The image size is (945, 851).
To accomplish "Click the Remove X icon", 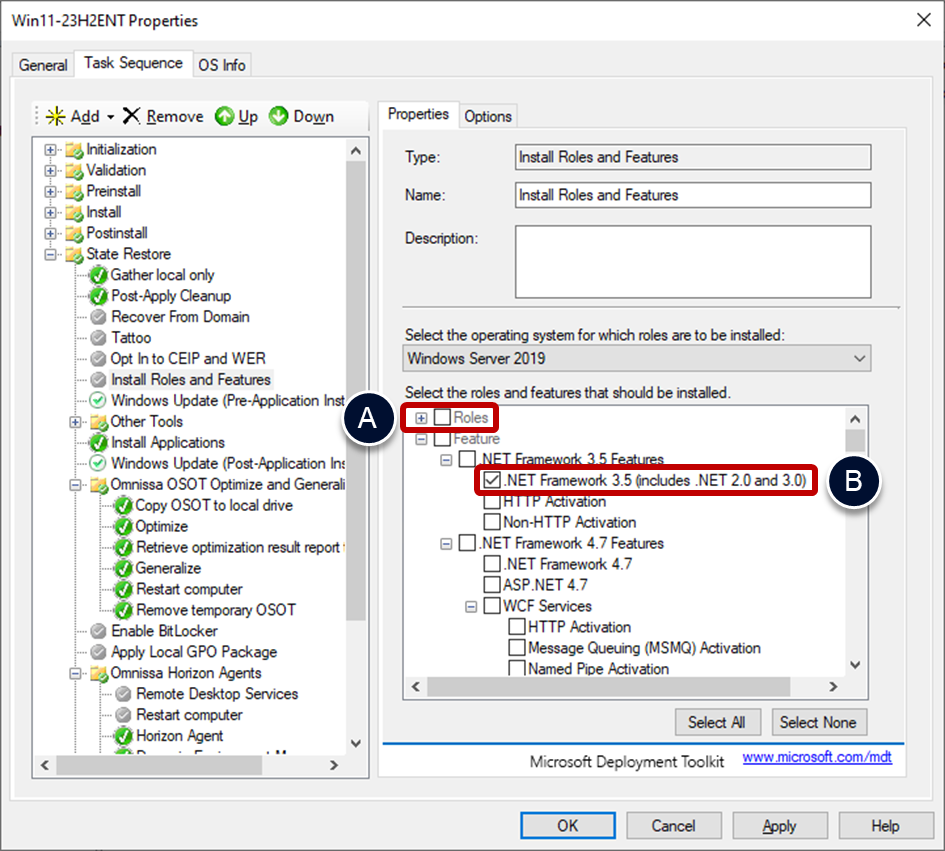I will pos(132,117).
